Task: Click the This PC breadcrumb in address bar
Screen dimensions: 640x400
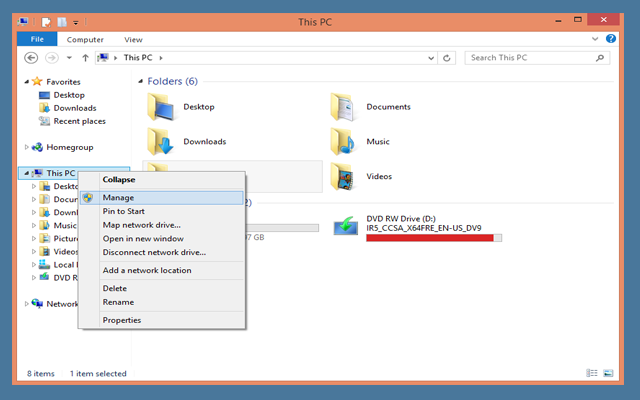Action: [x=138, y=58]
